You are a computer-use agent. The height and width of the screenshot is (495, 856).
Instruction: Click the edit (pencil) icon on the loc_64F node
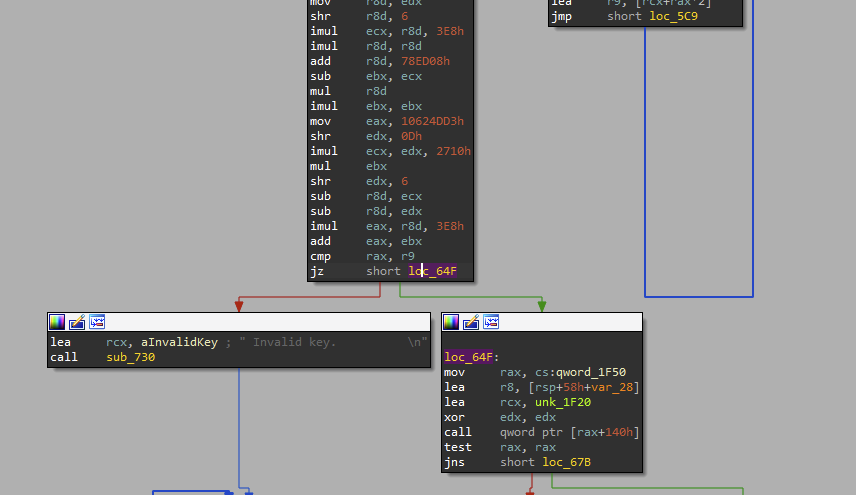point(471,322)
